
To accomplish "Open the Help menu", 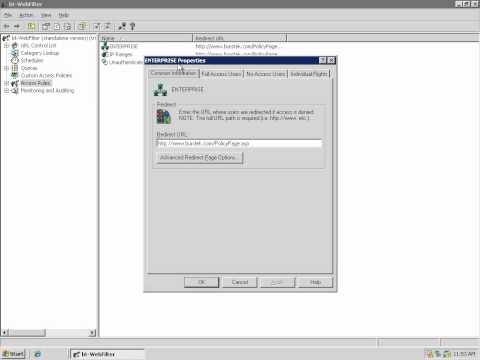I will point(64,15).
